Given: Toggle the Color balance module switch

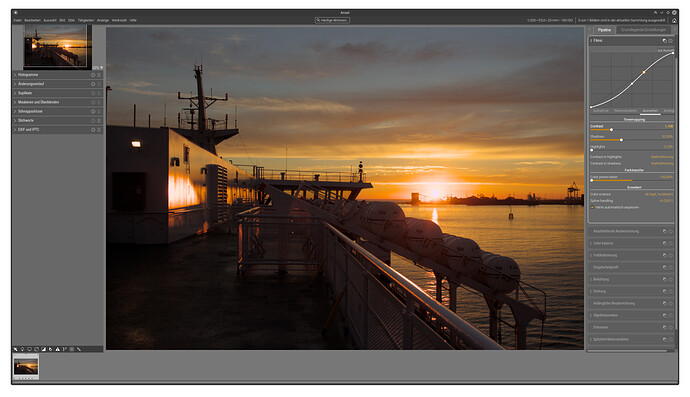Looking at the screenshot, I should [591, 243].
